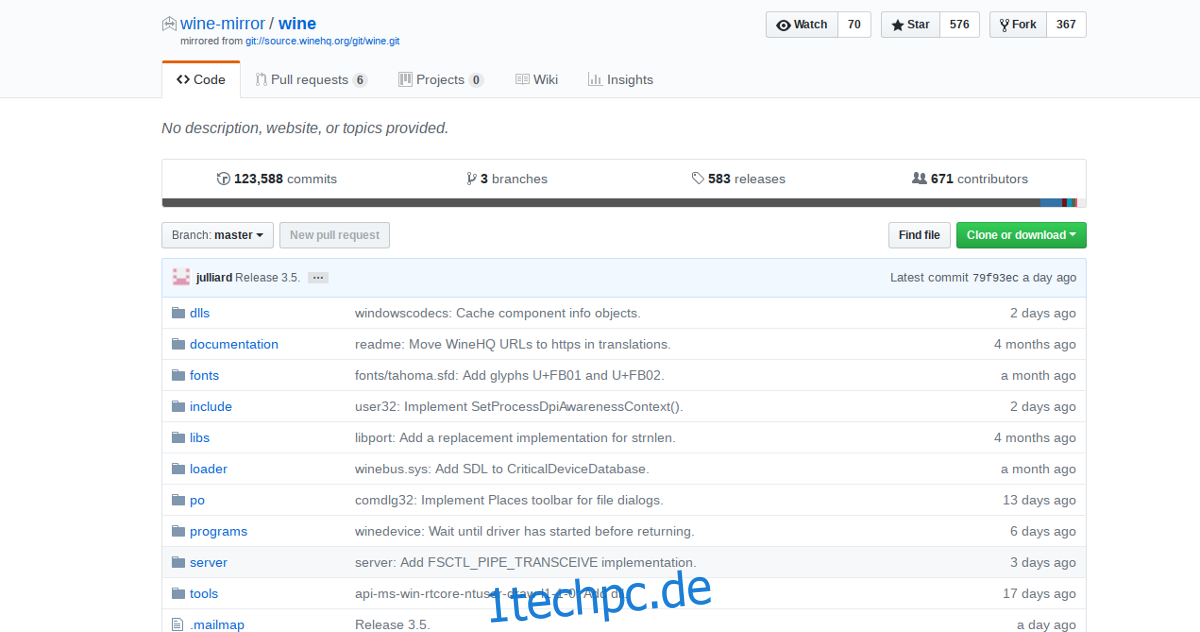1200x632 pixels.
Task: Click the folder icon next to documentation
Action: (178, 344)
